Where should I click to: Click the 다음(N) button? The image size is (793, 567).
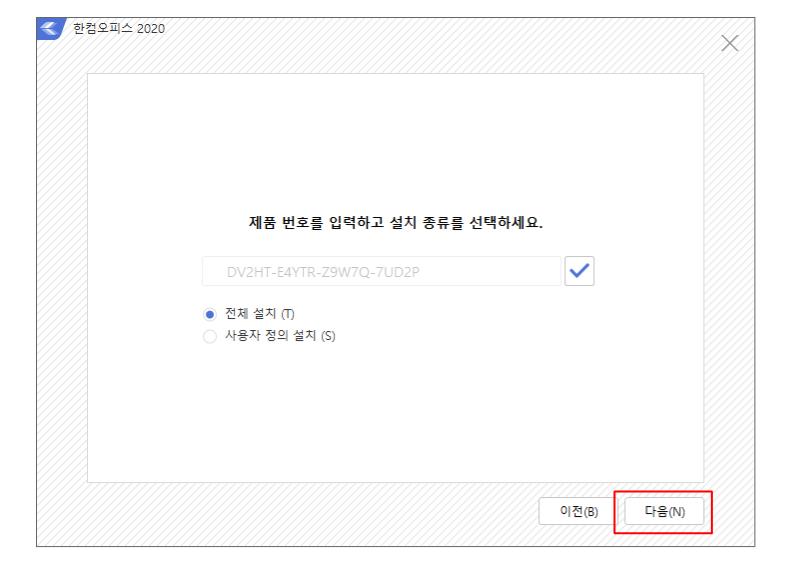[664, 511]
